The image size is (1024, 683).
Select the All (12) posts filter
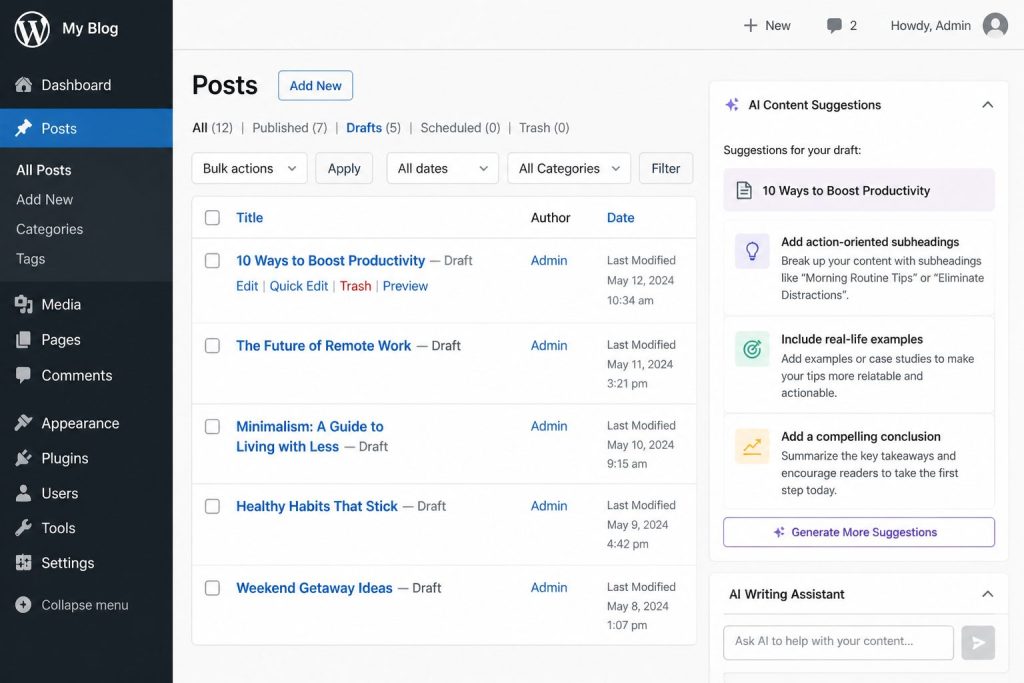click(x=212, y=127)
